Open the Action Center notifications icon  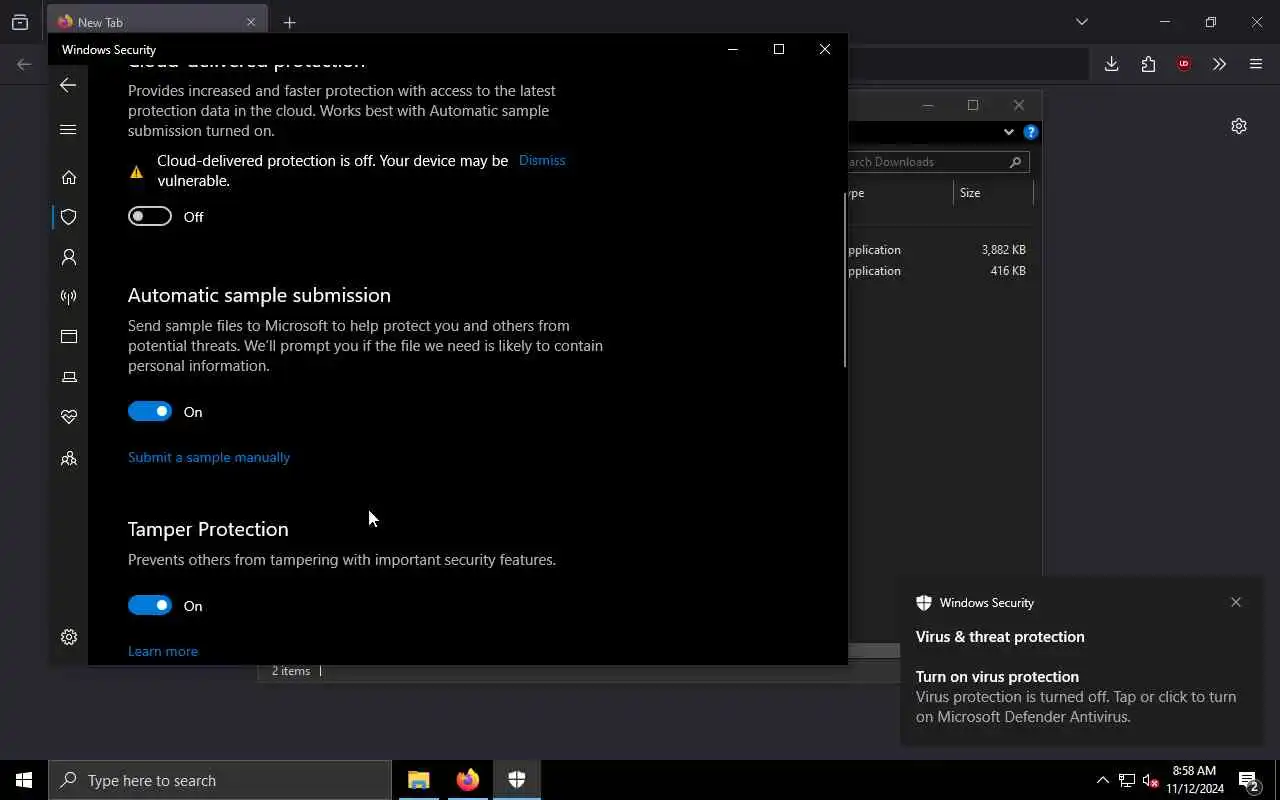point(1249,780)
